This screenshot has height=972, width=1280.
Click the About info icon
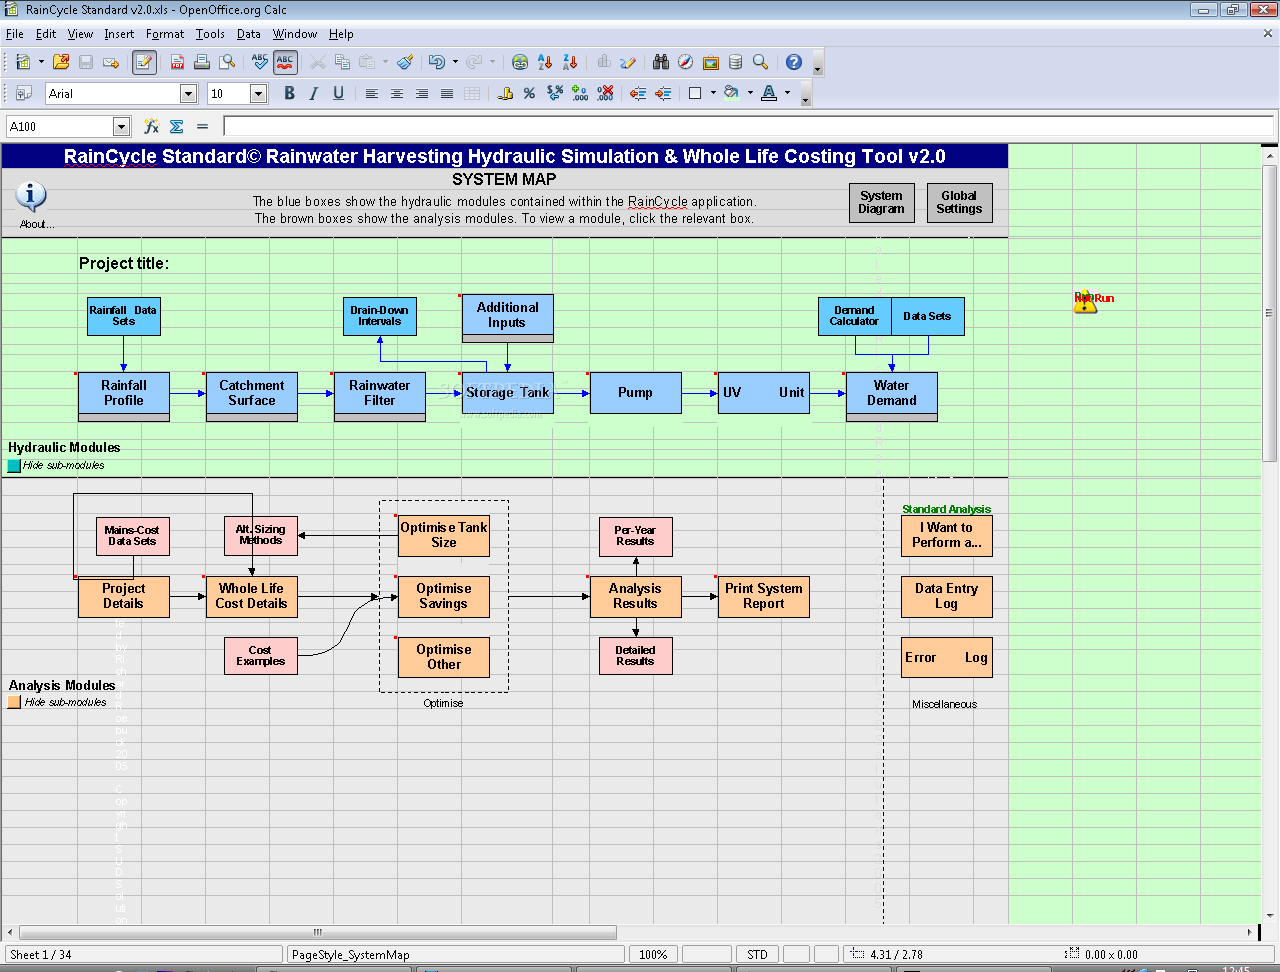pos(32,197)
